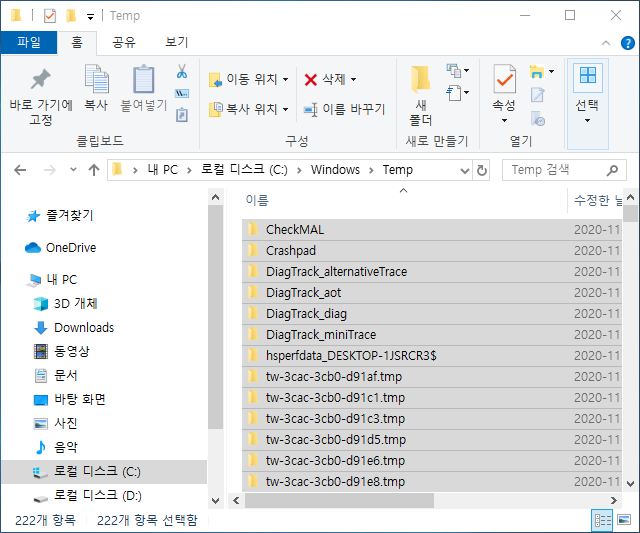Click the paste shortcut icon

tap(182, 115)
